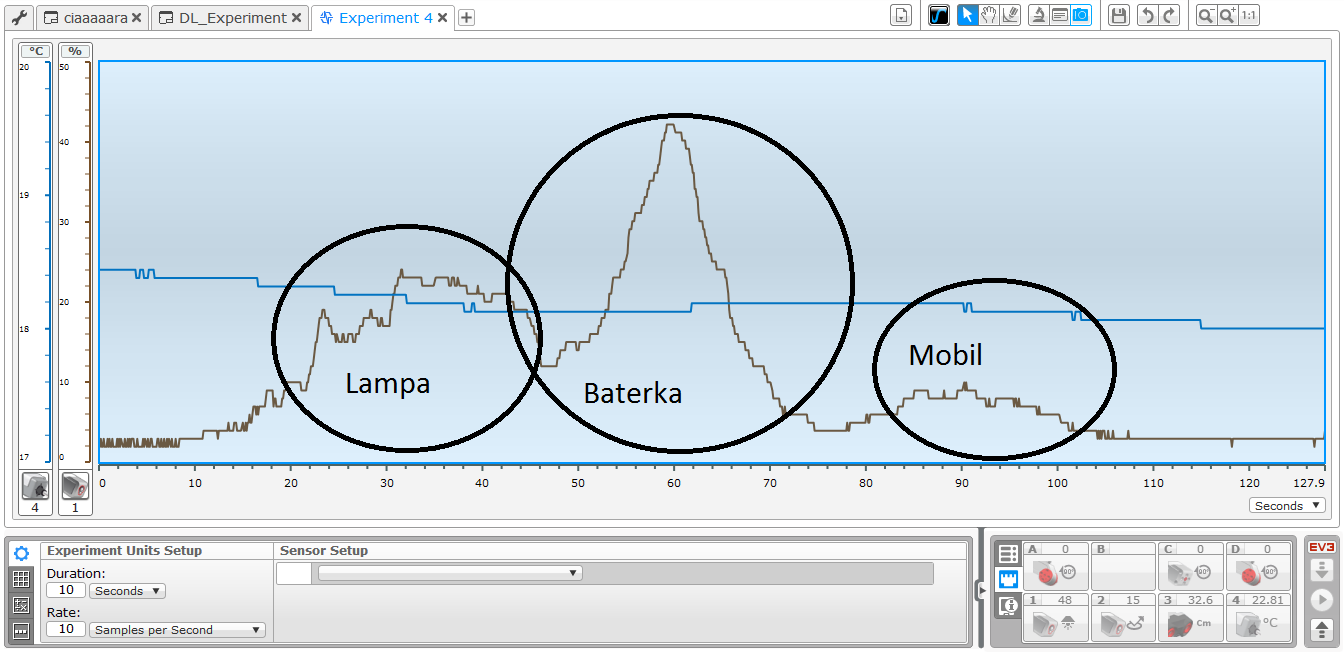Image resolution: width=1344 pixels, height=652 pixels.
Task: Select the Comment tool icon
Action: coord(1060,15)
